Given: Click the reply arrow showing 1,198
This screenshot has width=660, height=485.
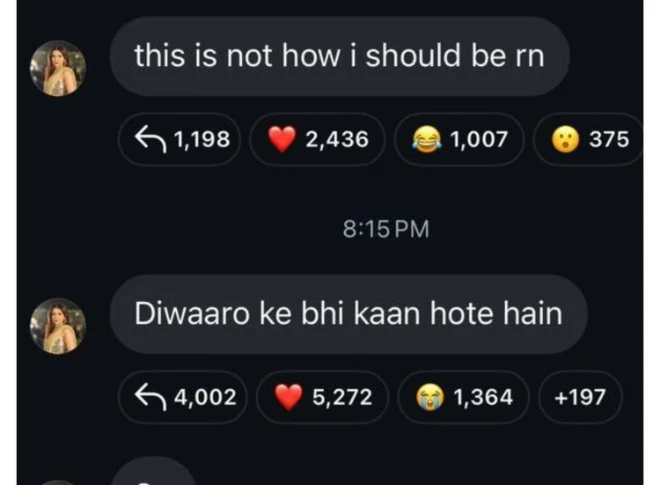Looking at the screenshot, I should (x=180, y=139).
